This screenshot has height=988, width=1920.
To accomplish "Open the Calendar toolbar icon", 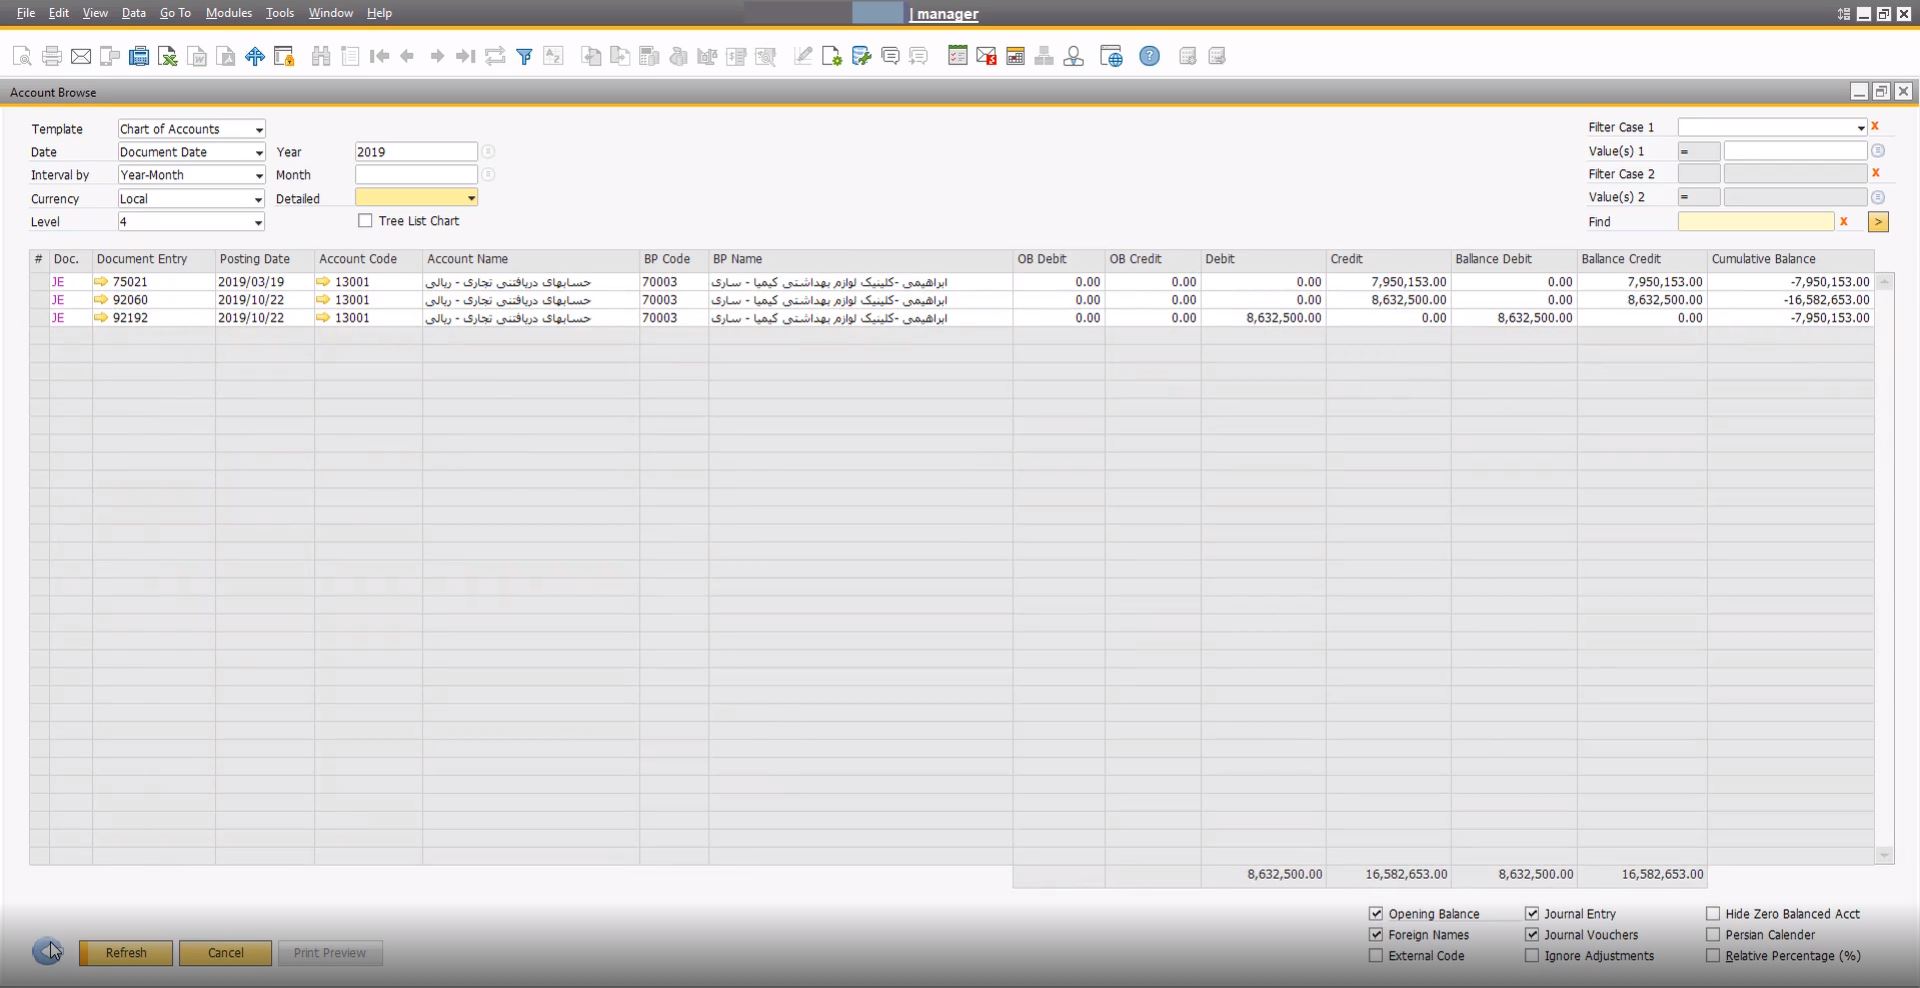I will point(1015,56).
